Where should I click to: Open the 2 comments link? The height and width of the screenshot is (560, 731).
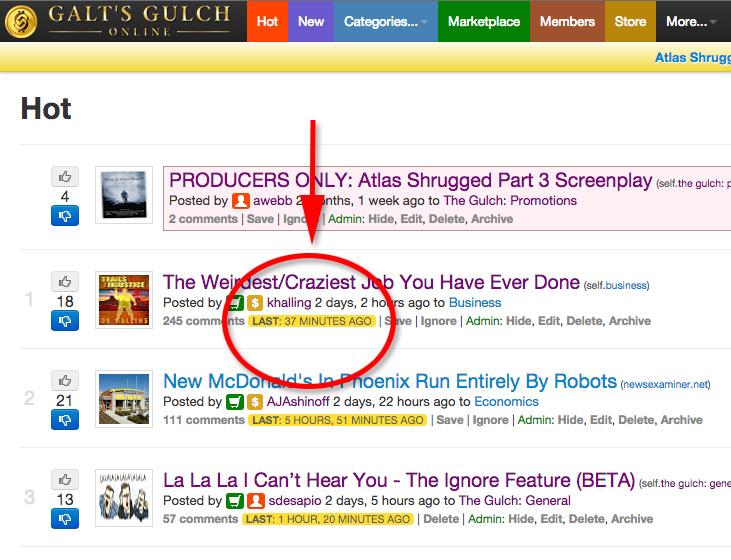click(x=203, y=219)
